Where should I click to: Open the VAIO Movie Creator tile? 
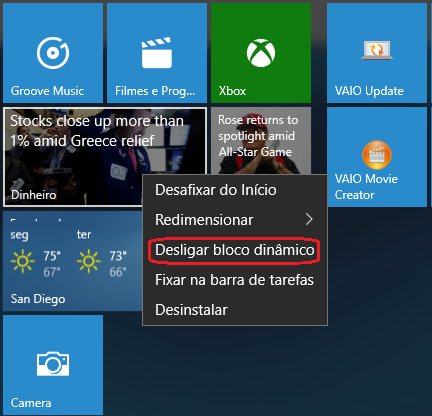pyautogui.click(x=377, y=157)
